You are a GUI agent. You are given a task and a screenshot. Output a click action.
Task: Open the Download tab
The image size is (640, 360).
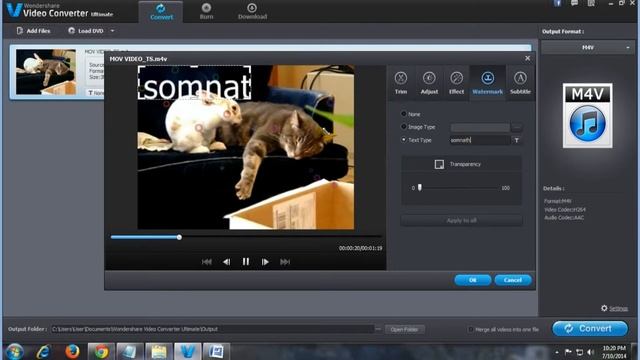(x=252, y=11)
